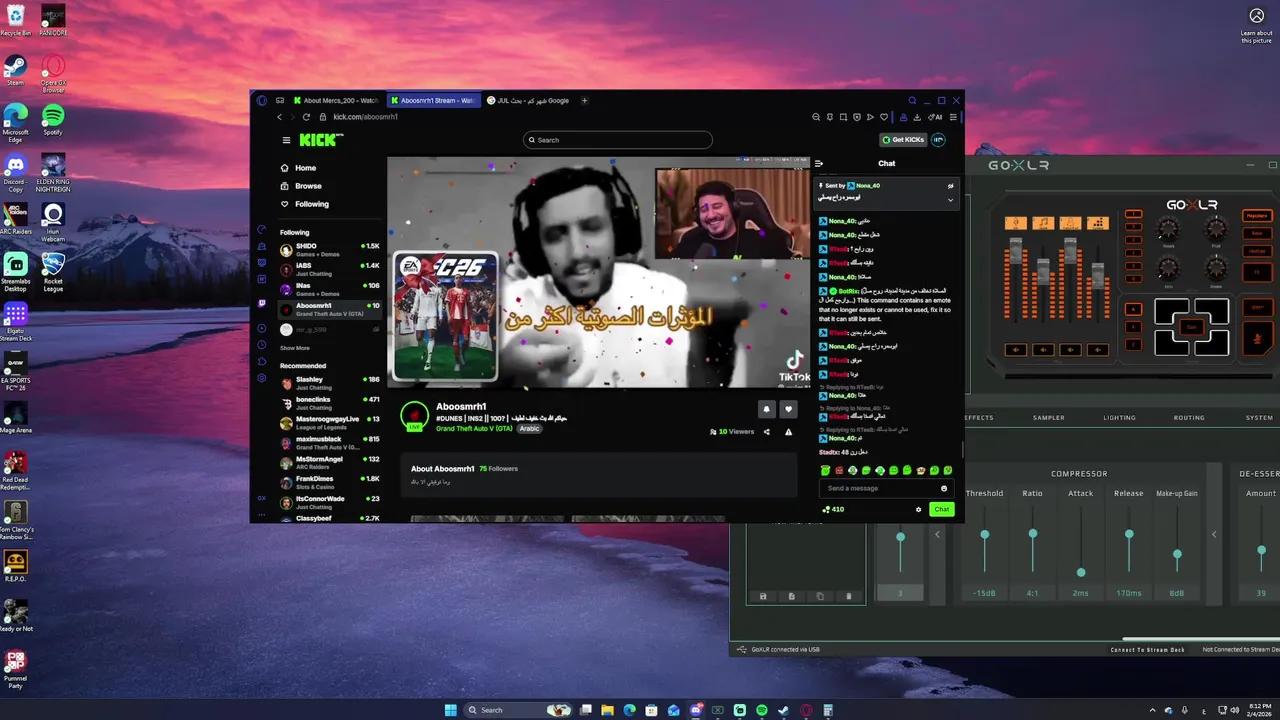Toggle GoXLR first channel mute button

1016,349
